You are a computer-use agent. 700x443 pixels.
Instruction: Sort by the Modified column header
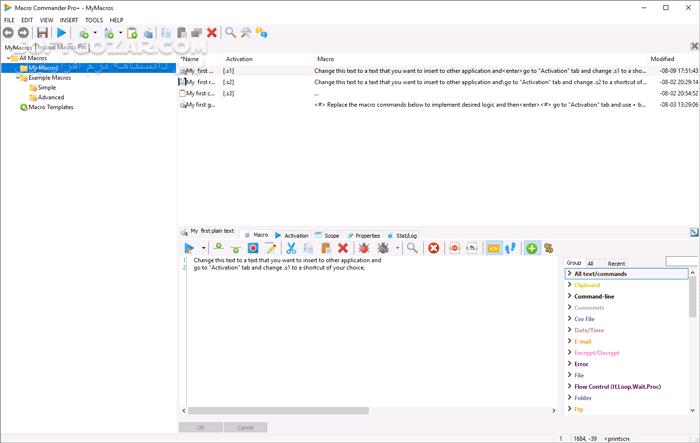(x=662, y=59)
